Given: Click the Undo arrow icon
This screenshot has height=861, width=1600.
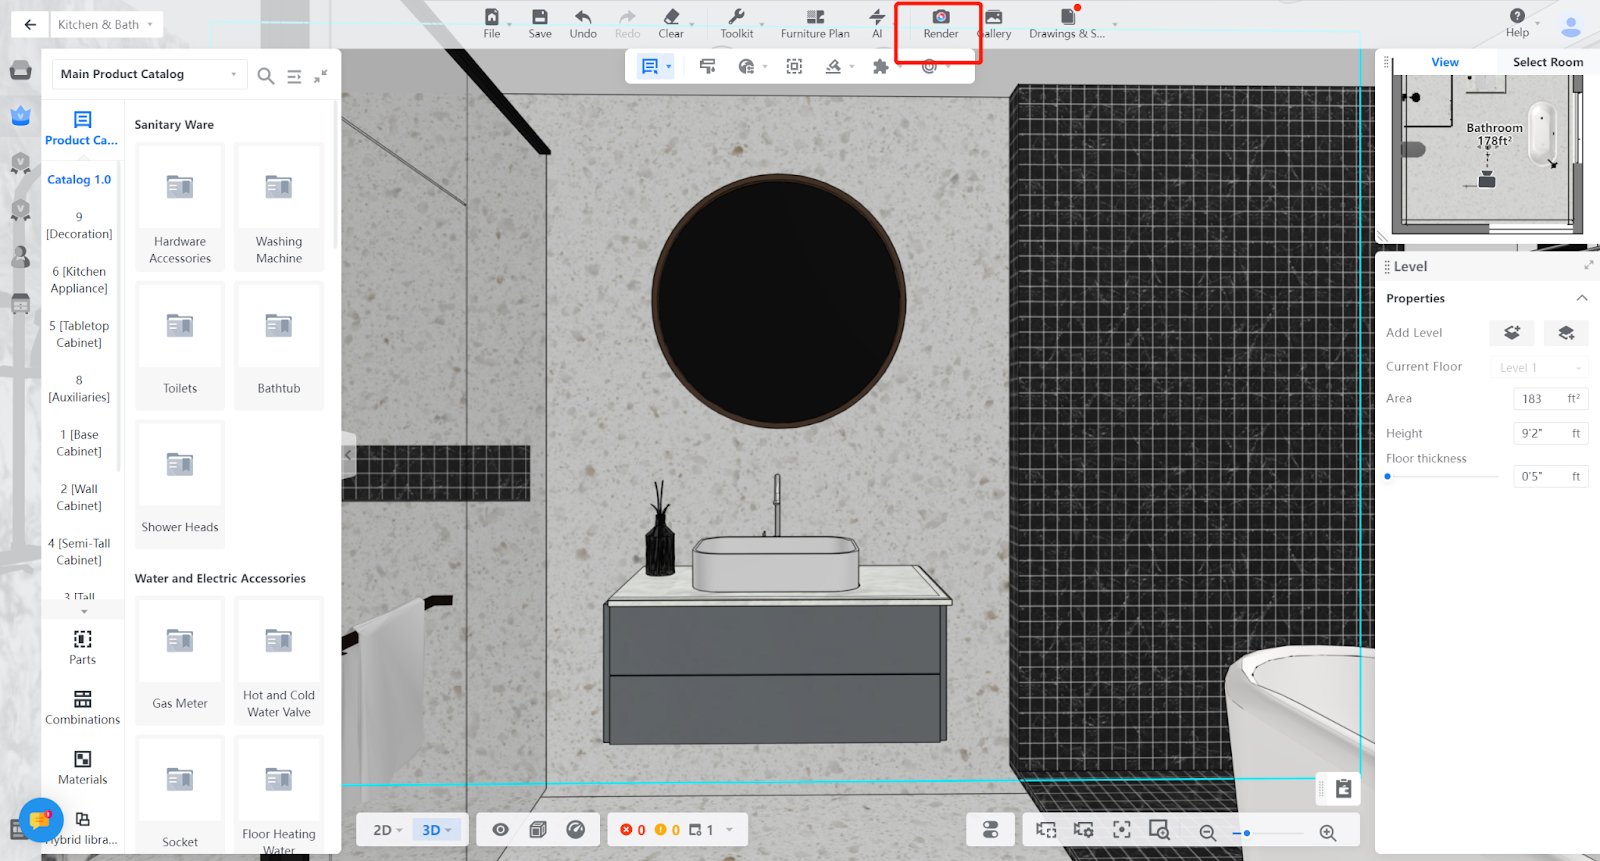Looking at the screenshot, I should coord(583,18).
